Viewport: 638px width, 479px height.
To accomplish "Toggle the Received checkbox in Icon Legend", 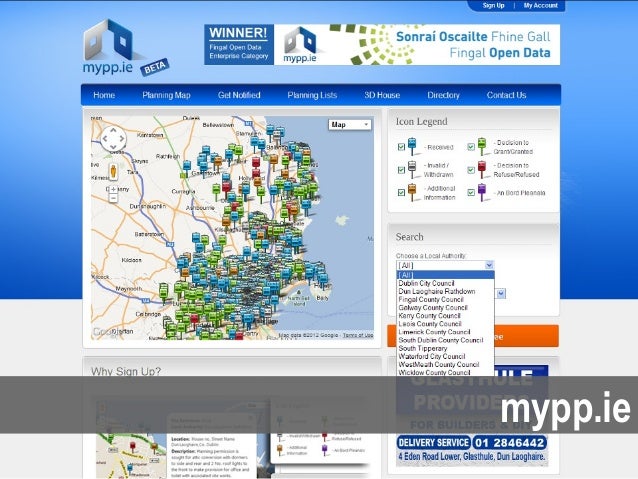I will pos(401,147).
